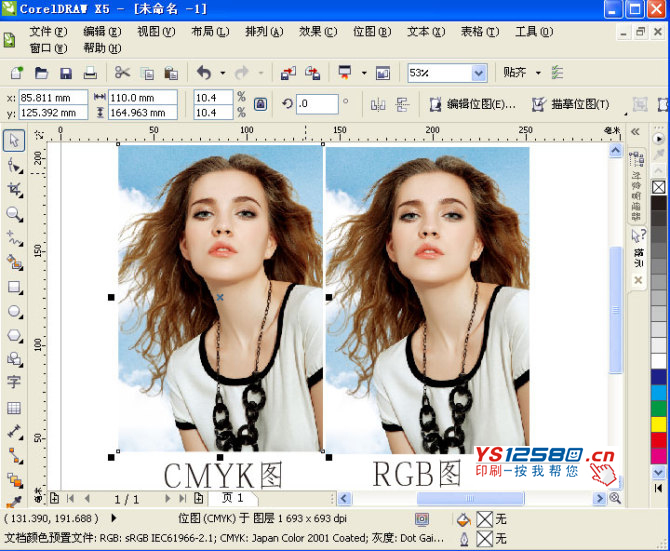Cut selection with scissors icon
This screenshot has height=551, width=670.
pyautogui.click(x=122, y=73)
